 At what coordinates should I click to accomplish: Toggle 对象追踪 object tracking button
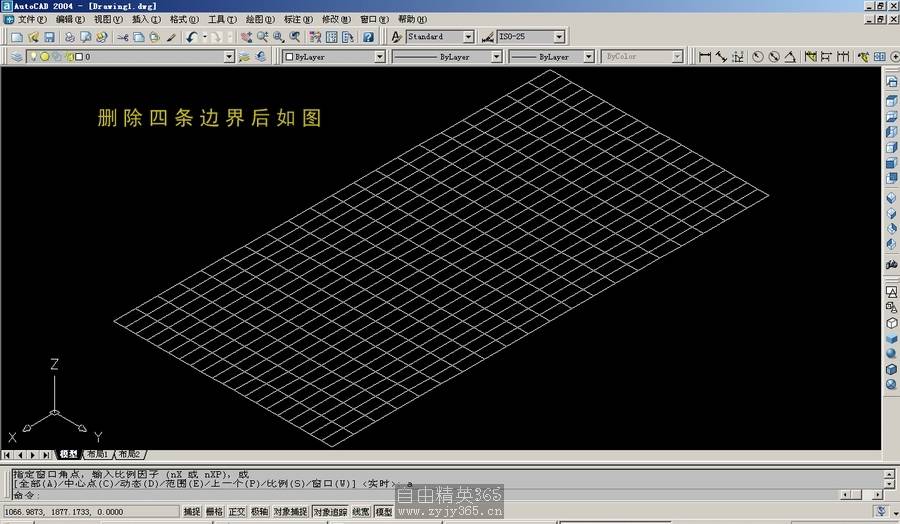tap(329, 511)
